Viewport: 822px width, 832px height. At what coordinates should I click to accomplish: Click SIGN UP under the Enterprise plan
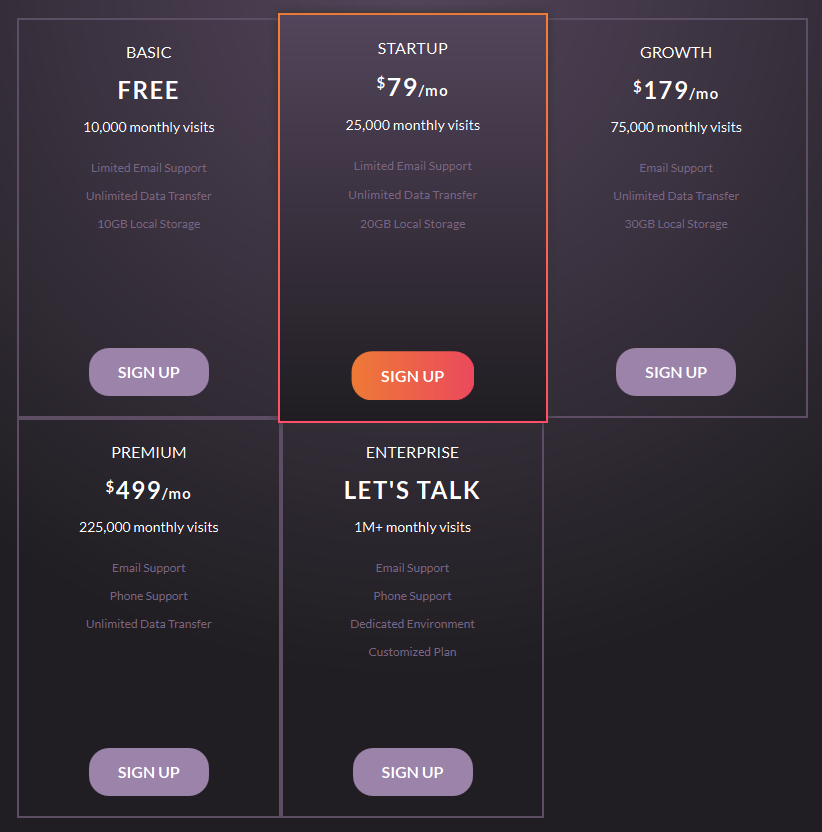click(412, 771)
